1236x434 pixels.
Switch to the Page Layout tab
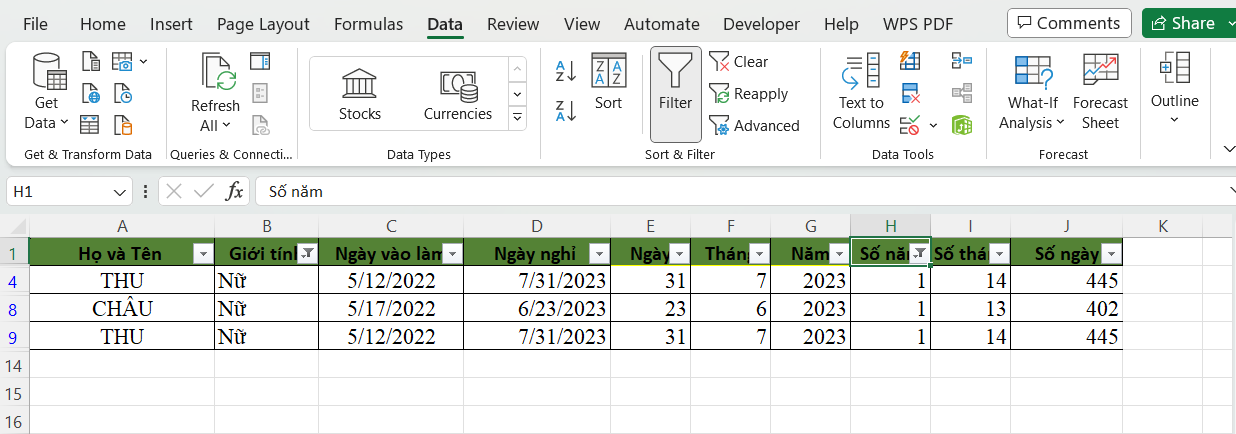point(263,24)
